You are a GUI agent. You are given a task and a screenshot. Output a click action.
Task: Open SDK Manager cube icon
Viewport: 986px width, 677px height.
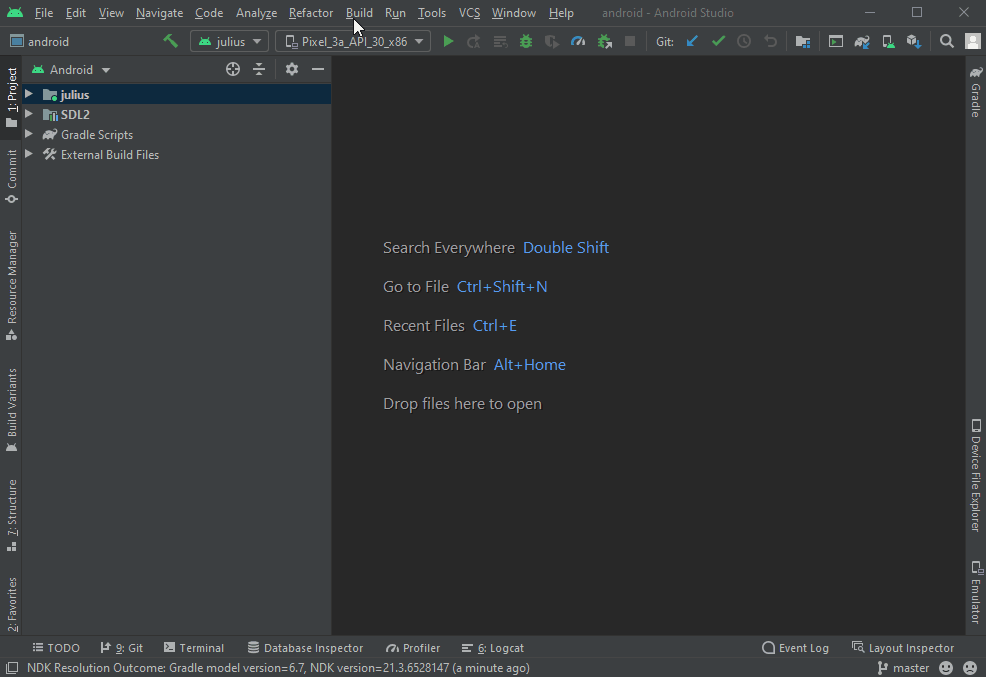pos(914,41)
